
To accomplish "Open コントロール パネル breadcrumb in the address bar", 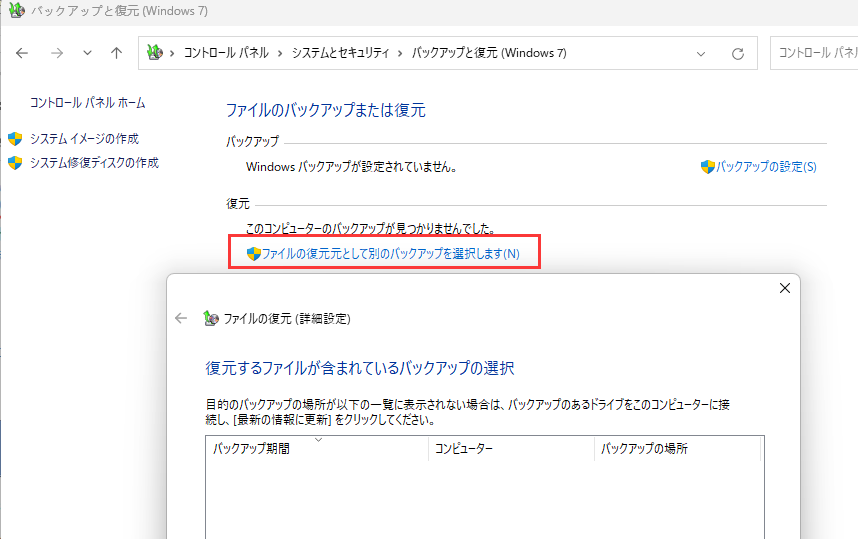I will click(226, 53).
